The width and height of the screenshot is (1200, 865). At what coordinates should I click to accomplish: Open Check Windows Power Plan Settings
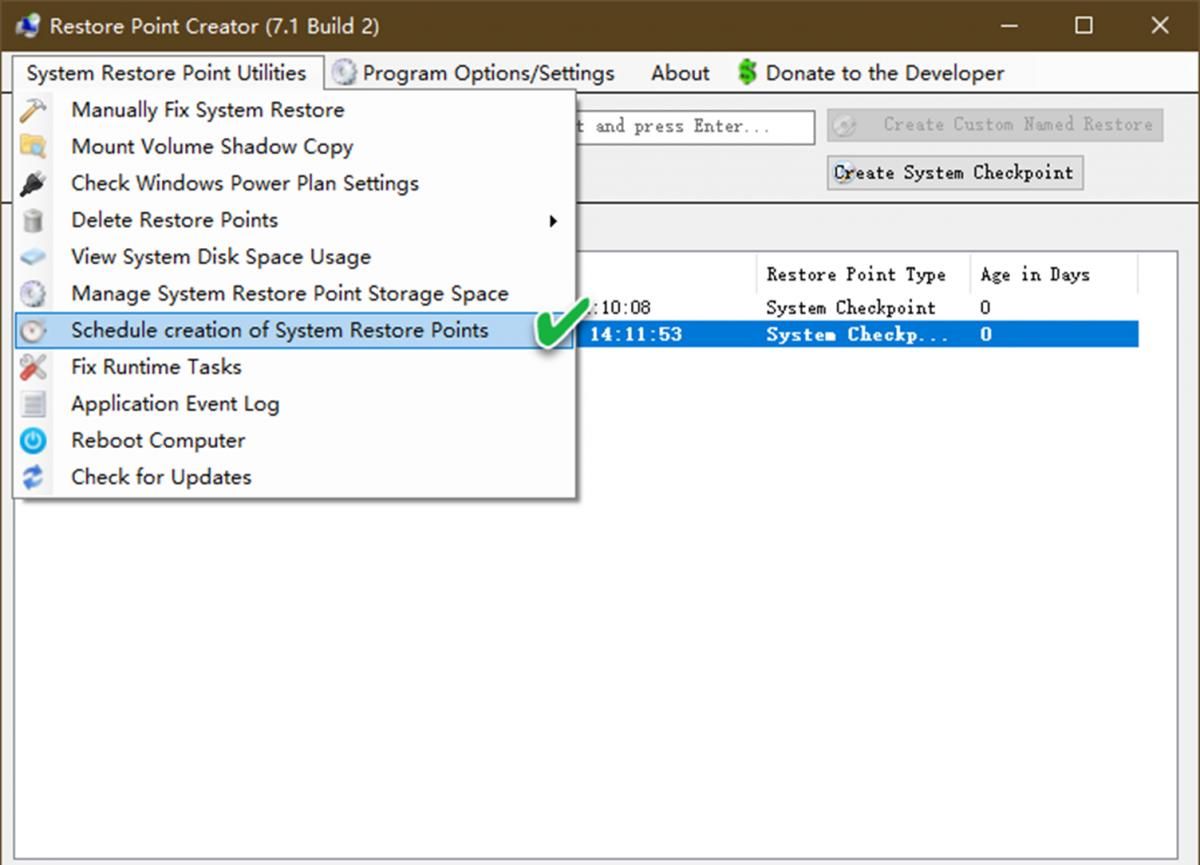pos(295,184)
